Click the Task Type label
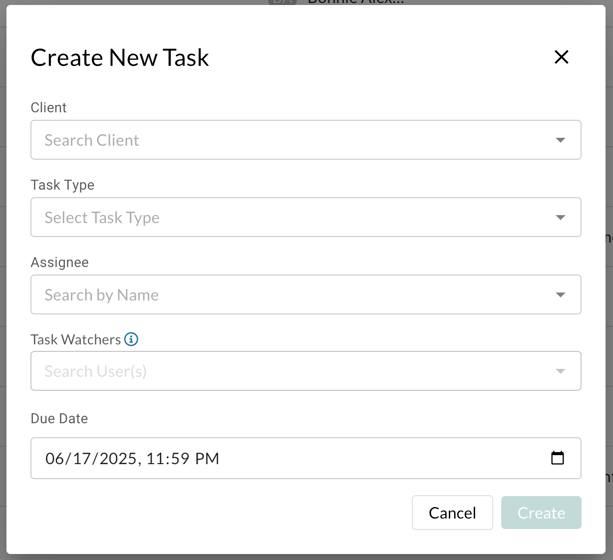613x560 pixels. pos(63,185)
